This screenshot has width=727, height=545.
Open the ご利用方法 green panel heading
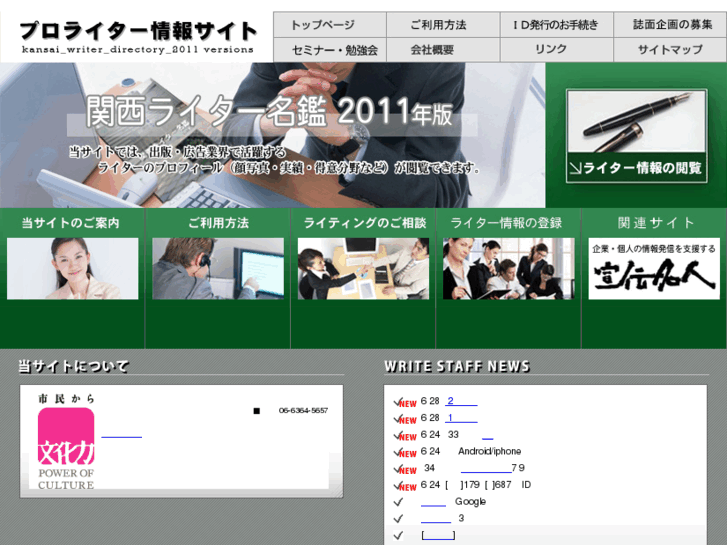(218, 223)
